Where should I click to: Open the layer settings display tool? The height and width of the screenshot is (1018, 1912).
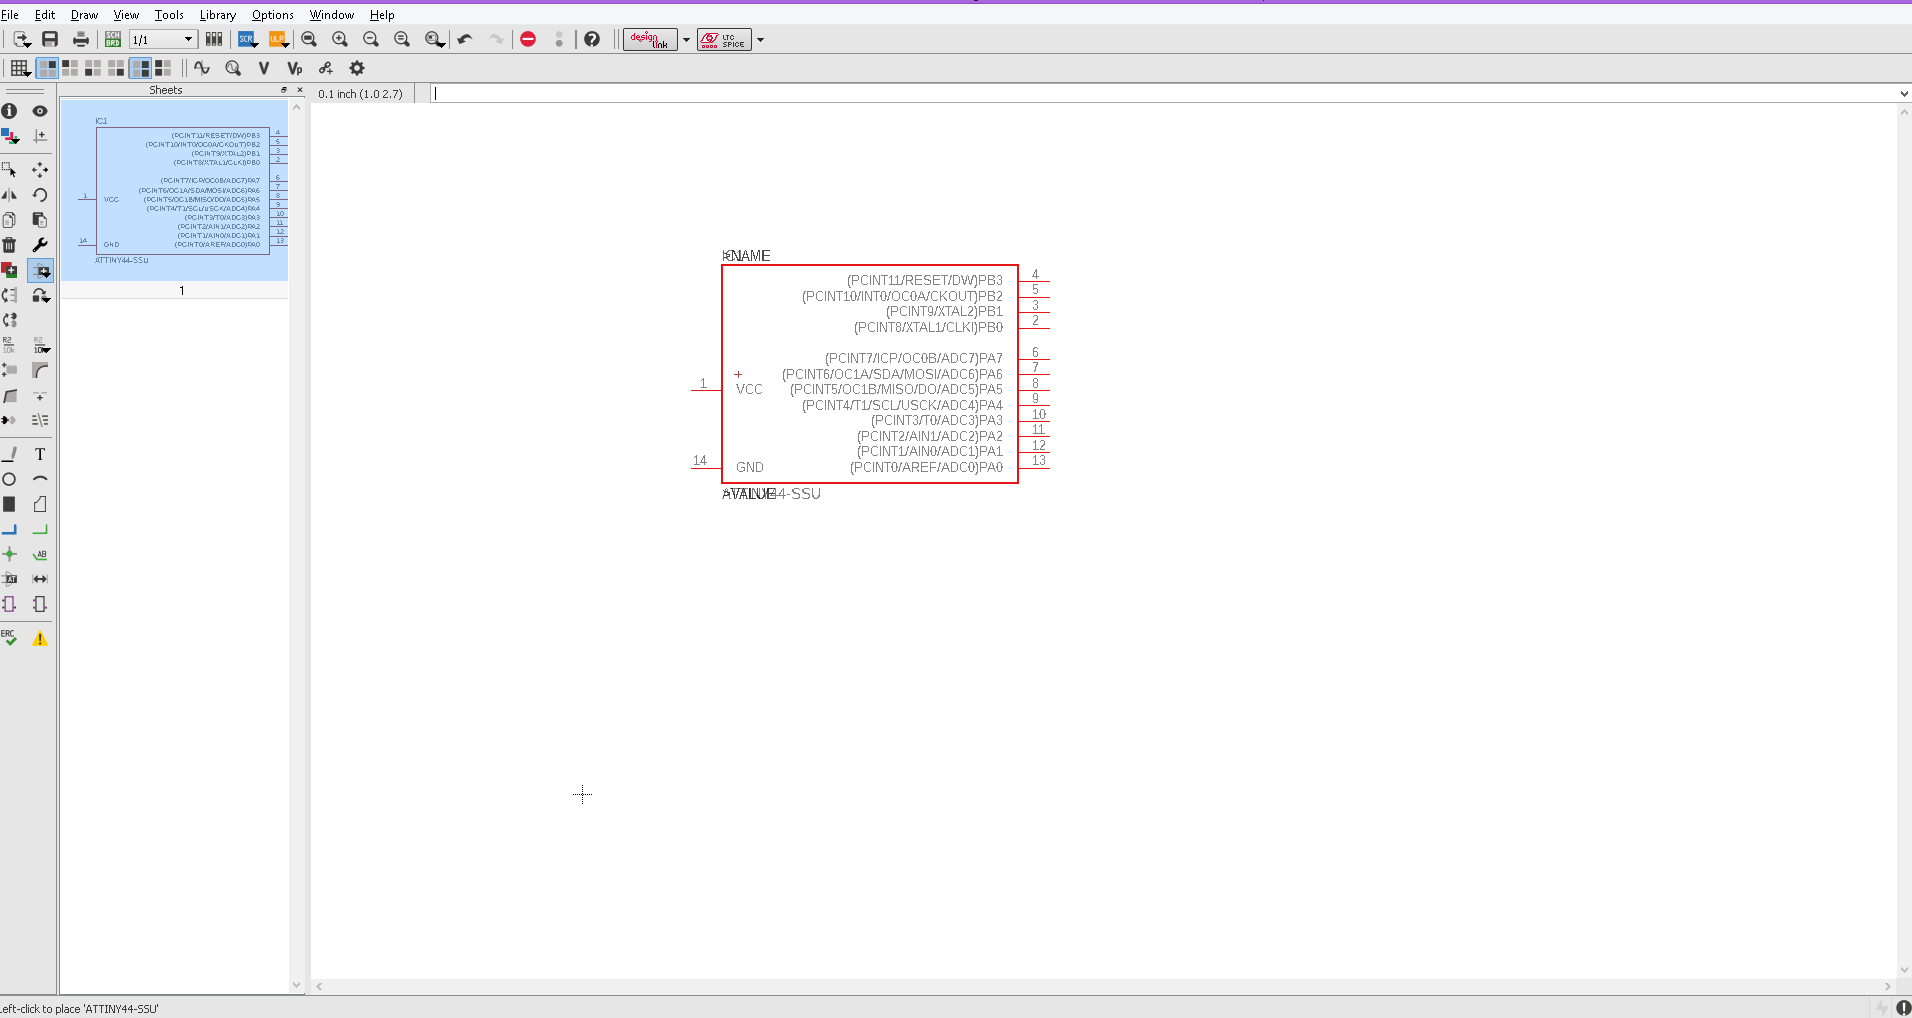point(10,136)
